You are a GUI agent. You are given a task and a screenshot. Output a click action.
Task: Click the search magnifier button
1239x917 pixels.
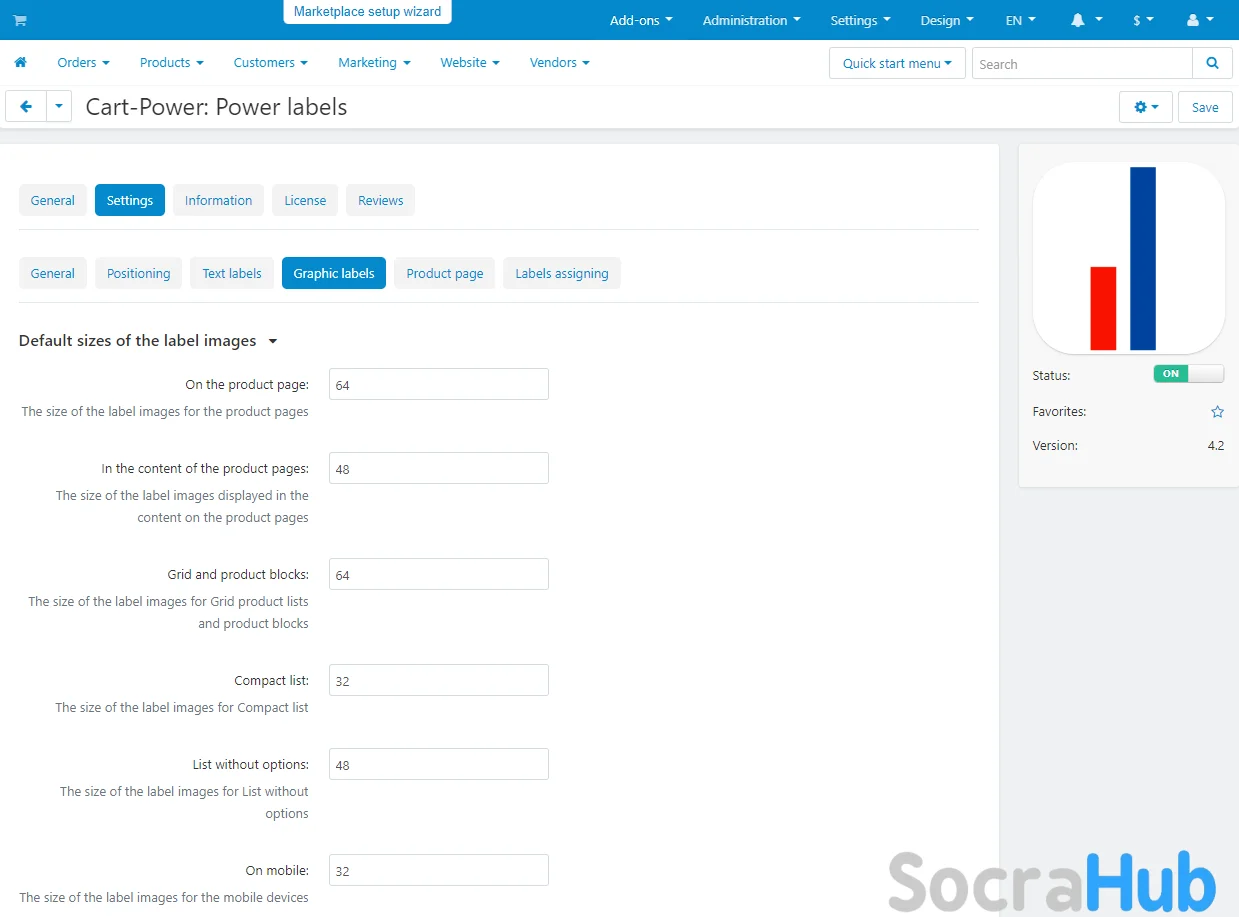[1212, 64]
